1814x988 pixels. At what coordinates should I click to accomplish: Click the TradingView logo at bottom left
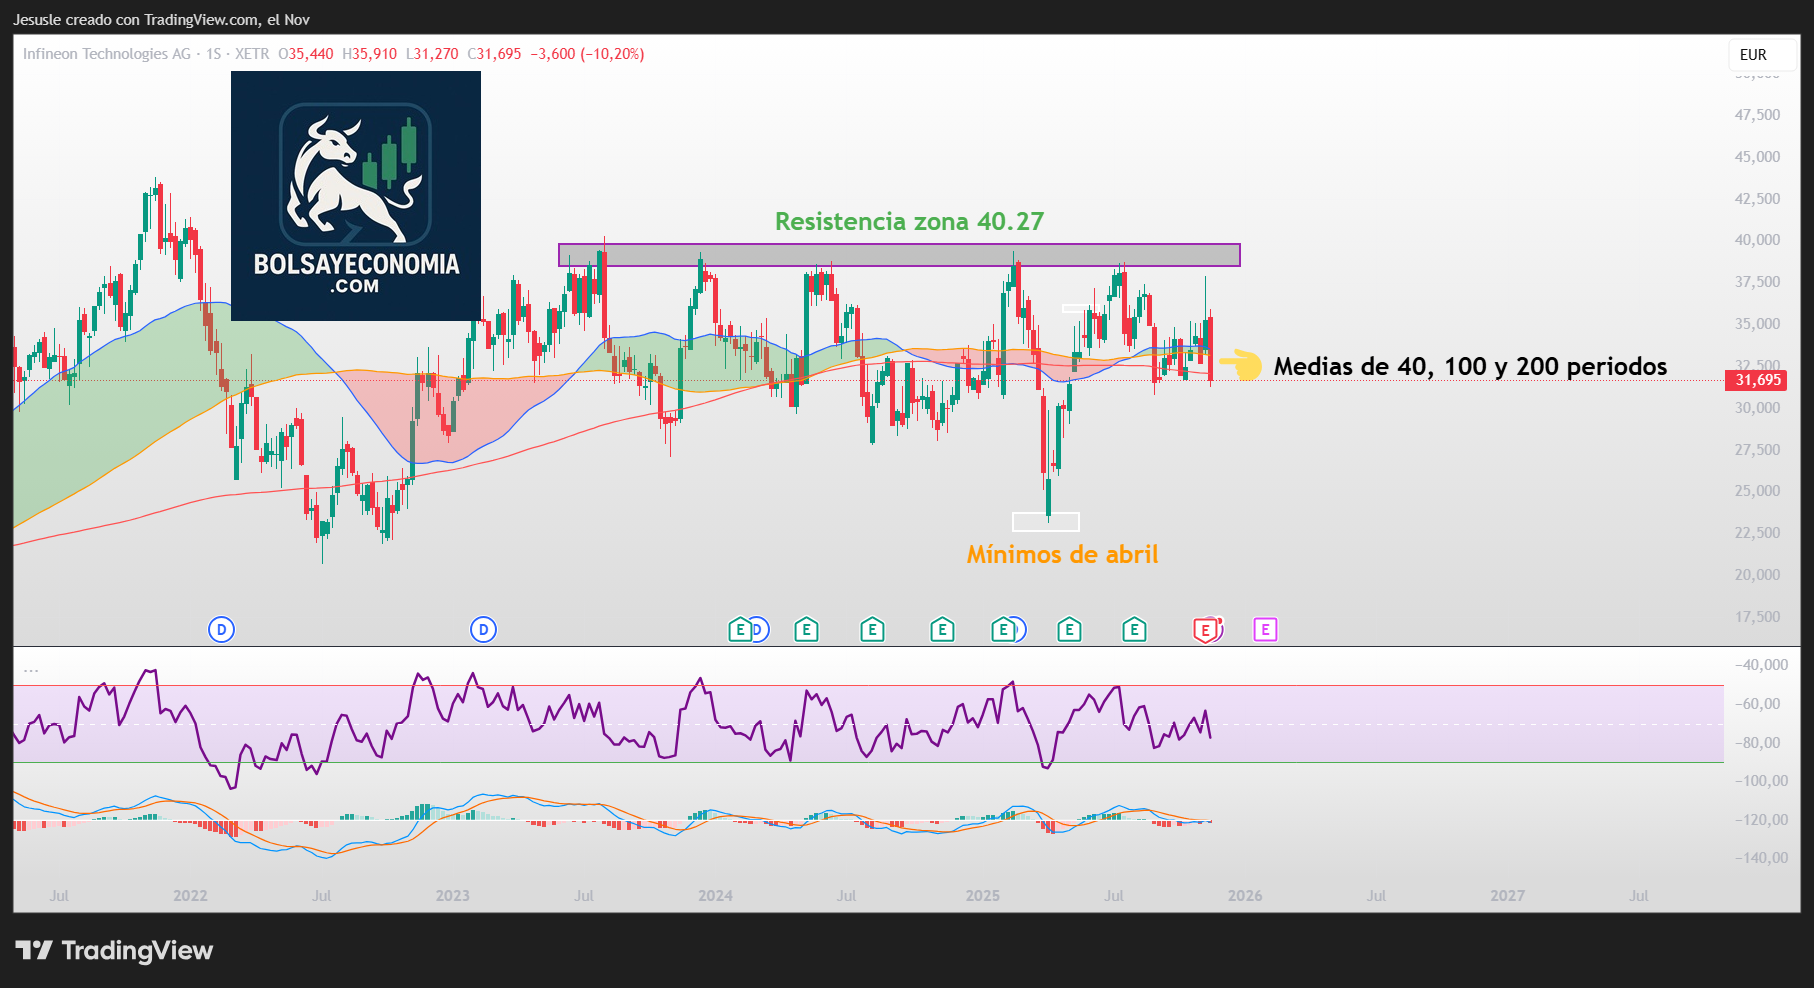[x=114, y=950]
